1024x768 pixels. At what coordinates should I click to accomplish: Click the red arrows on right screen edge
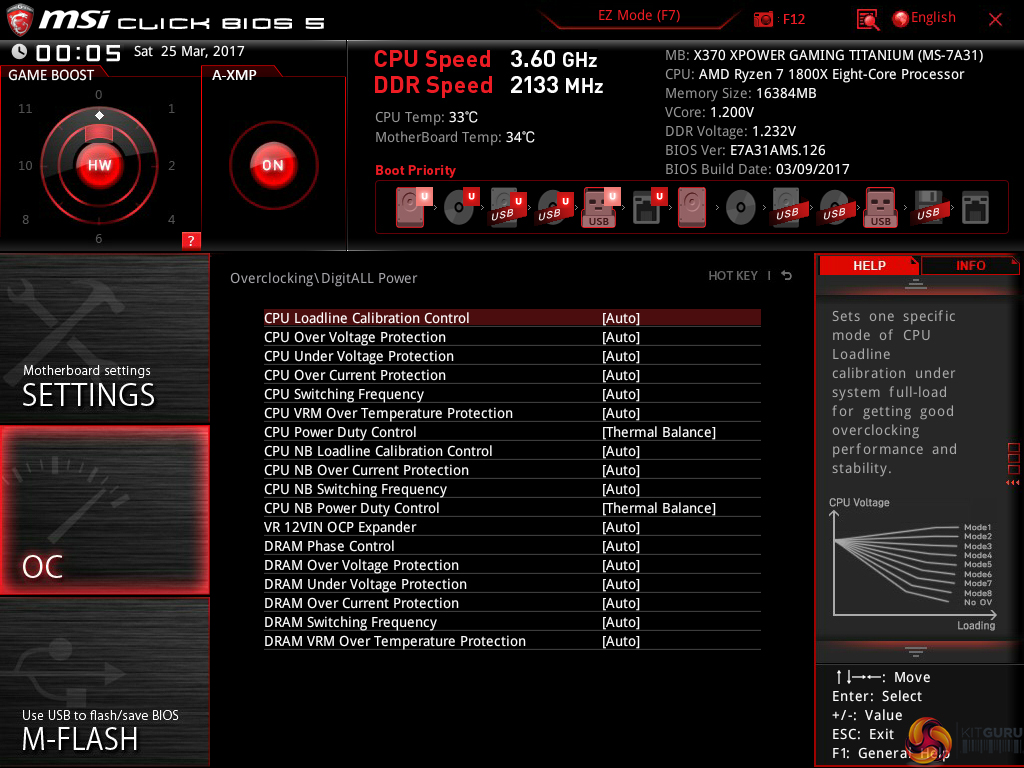point(1012,483)
